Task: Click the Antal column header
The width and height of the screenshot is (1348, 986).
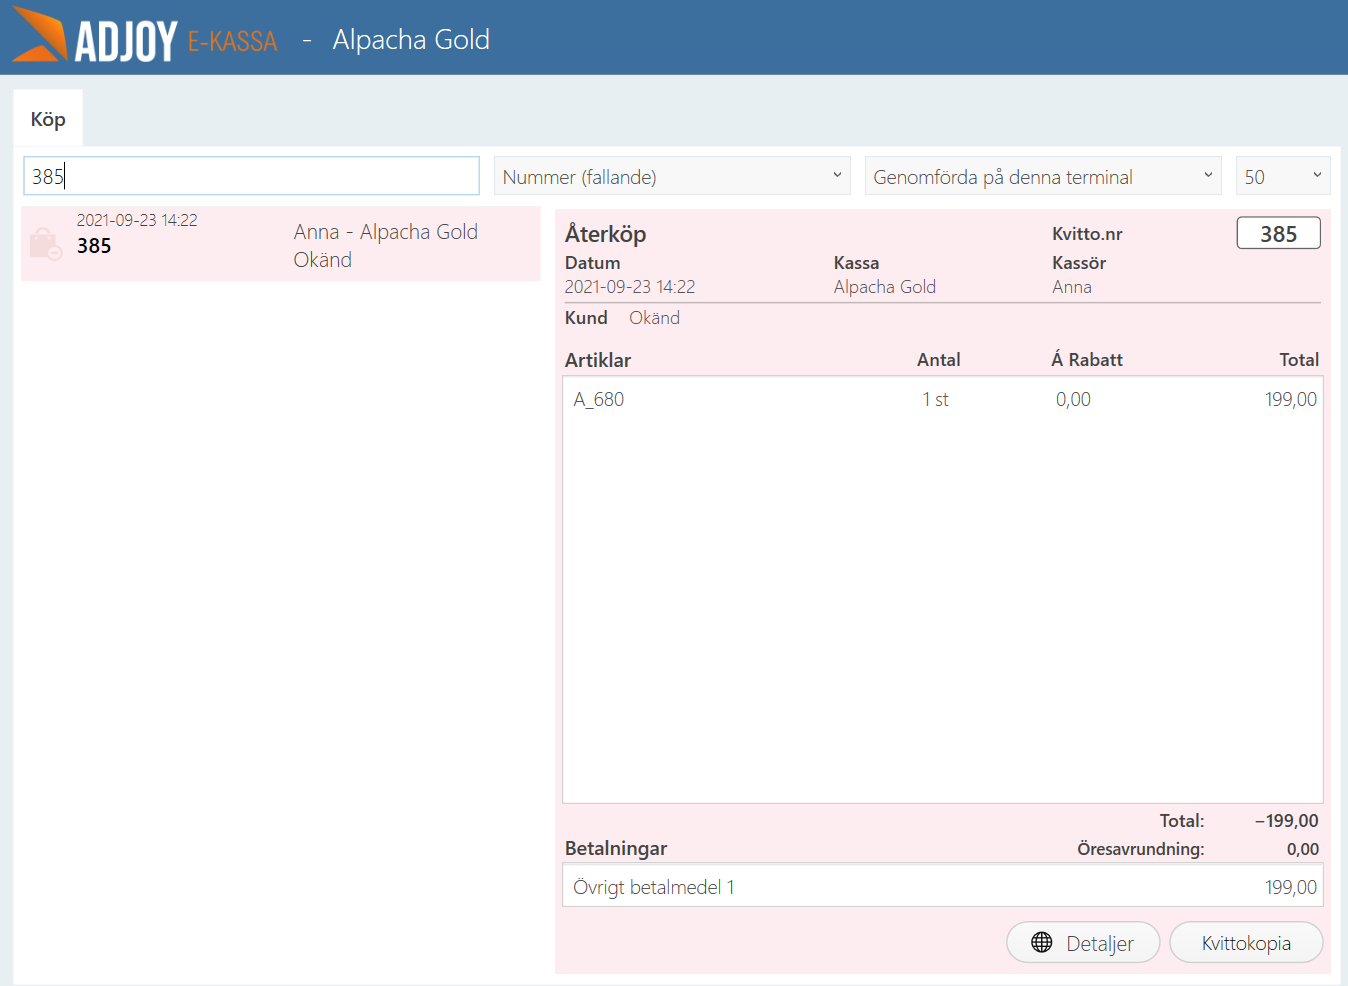Action: [938, 360]
